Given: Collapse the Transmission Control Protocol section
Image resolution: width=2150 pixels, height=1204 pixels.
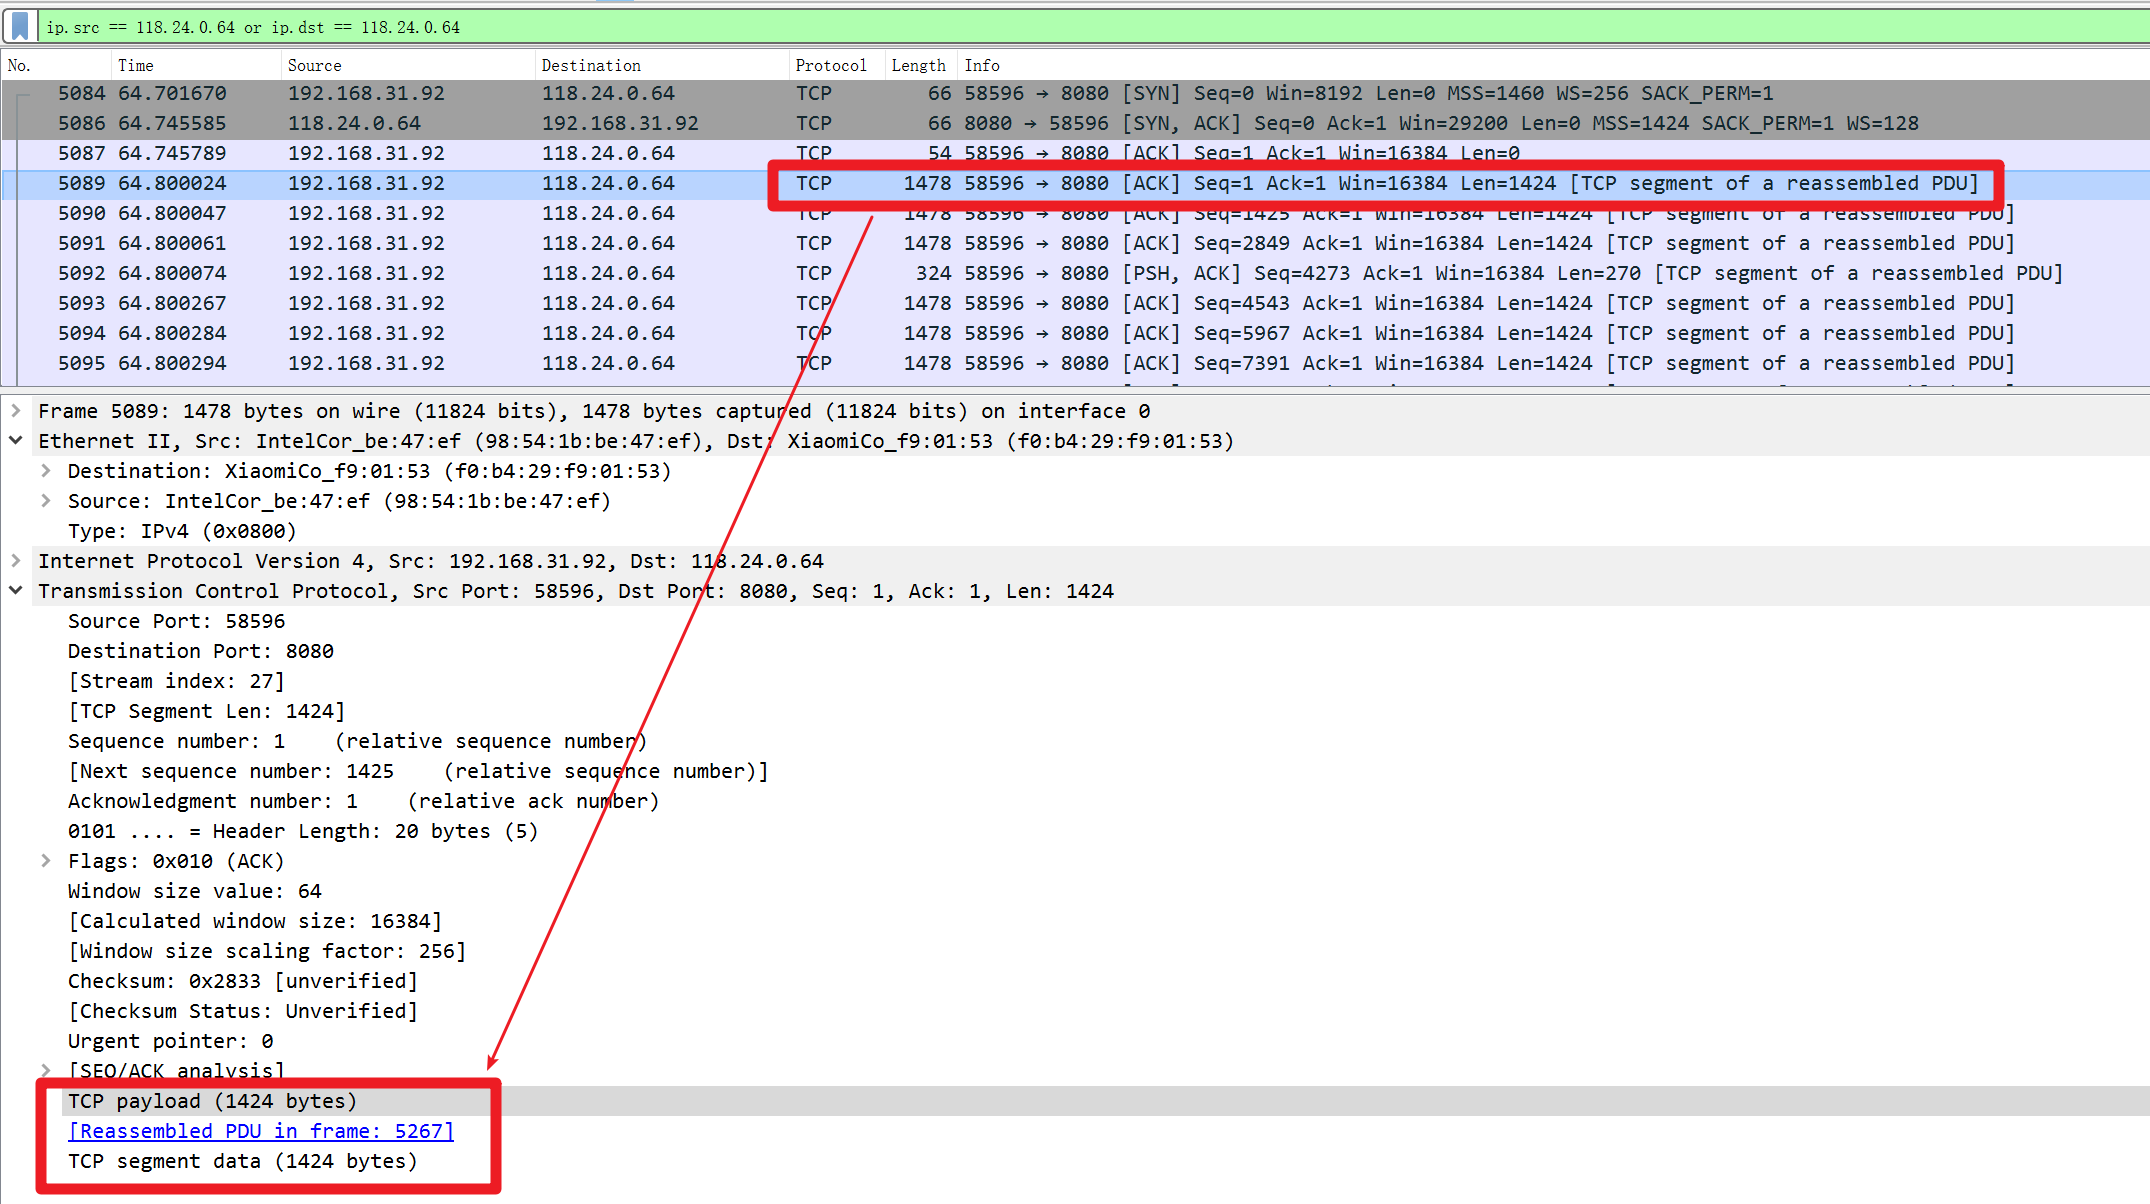Looking at the screenshot, I should pos(16,591).
